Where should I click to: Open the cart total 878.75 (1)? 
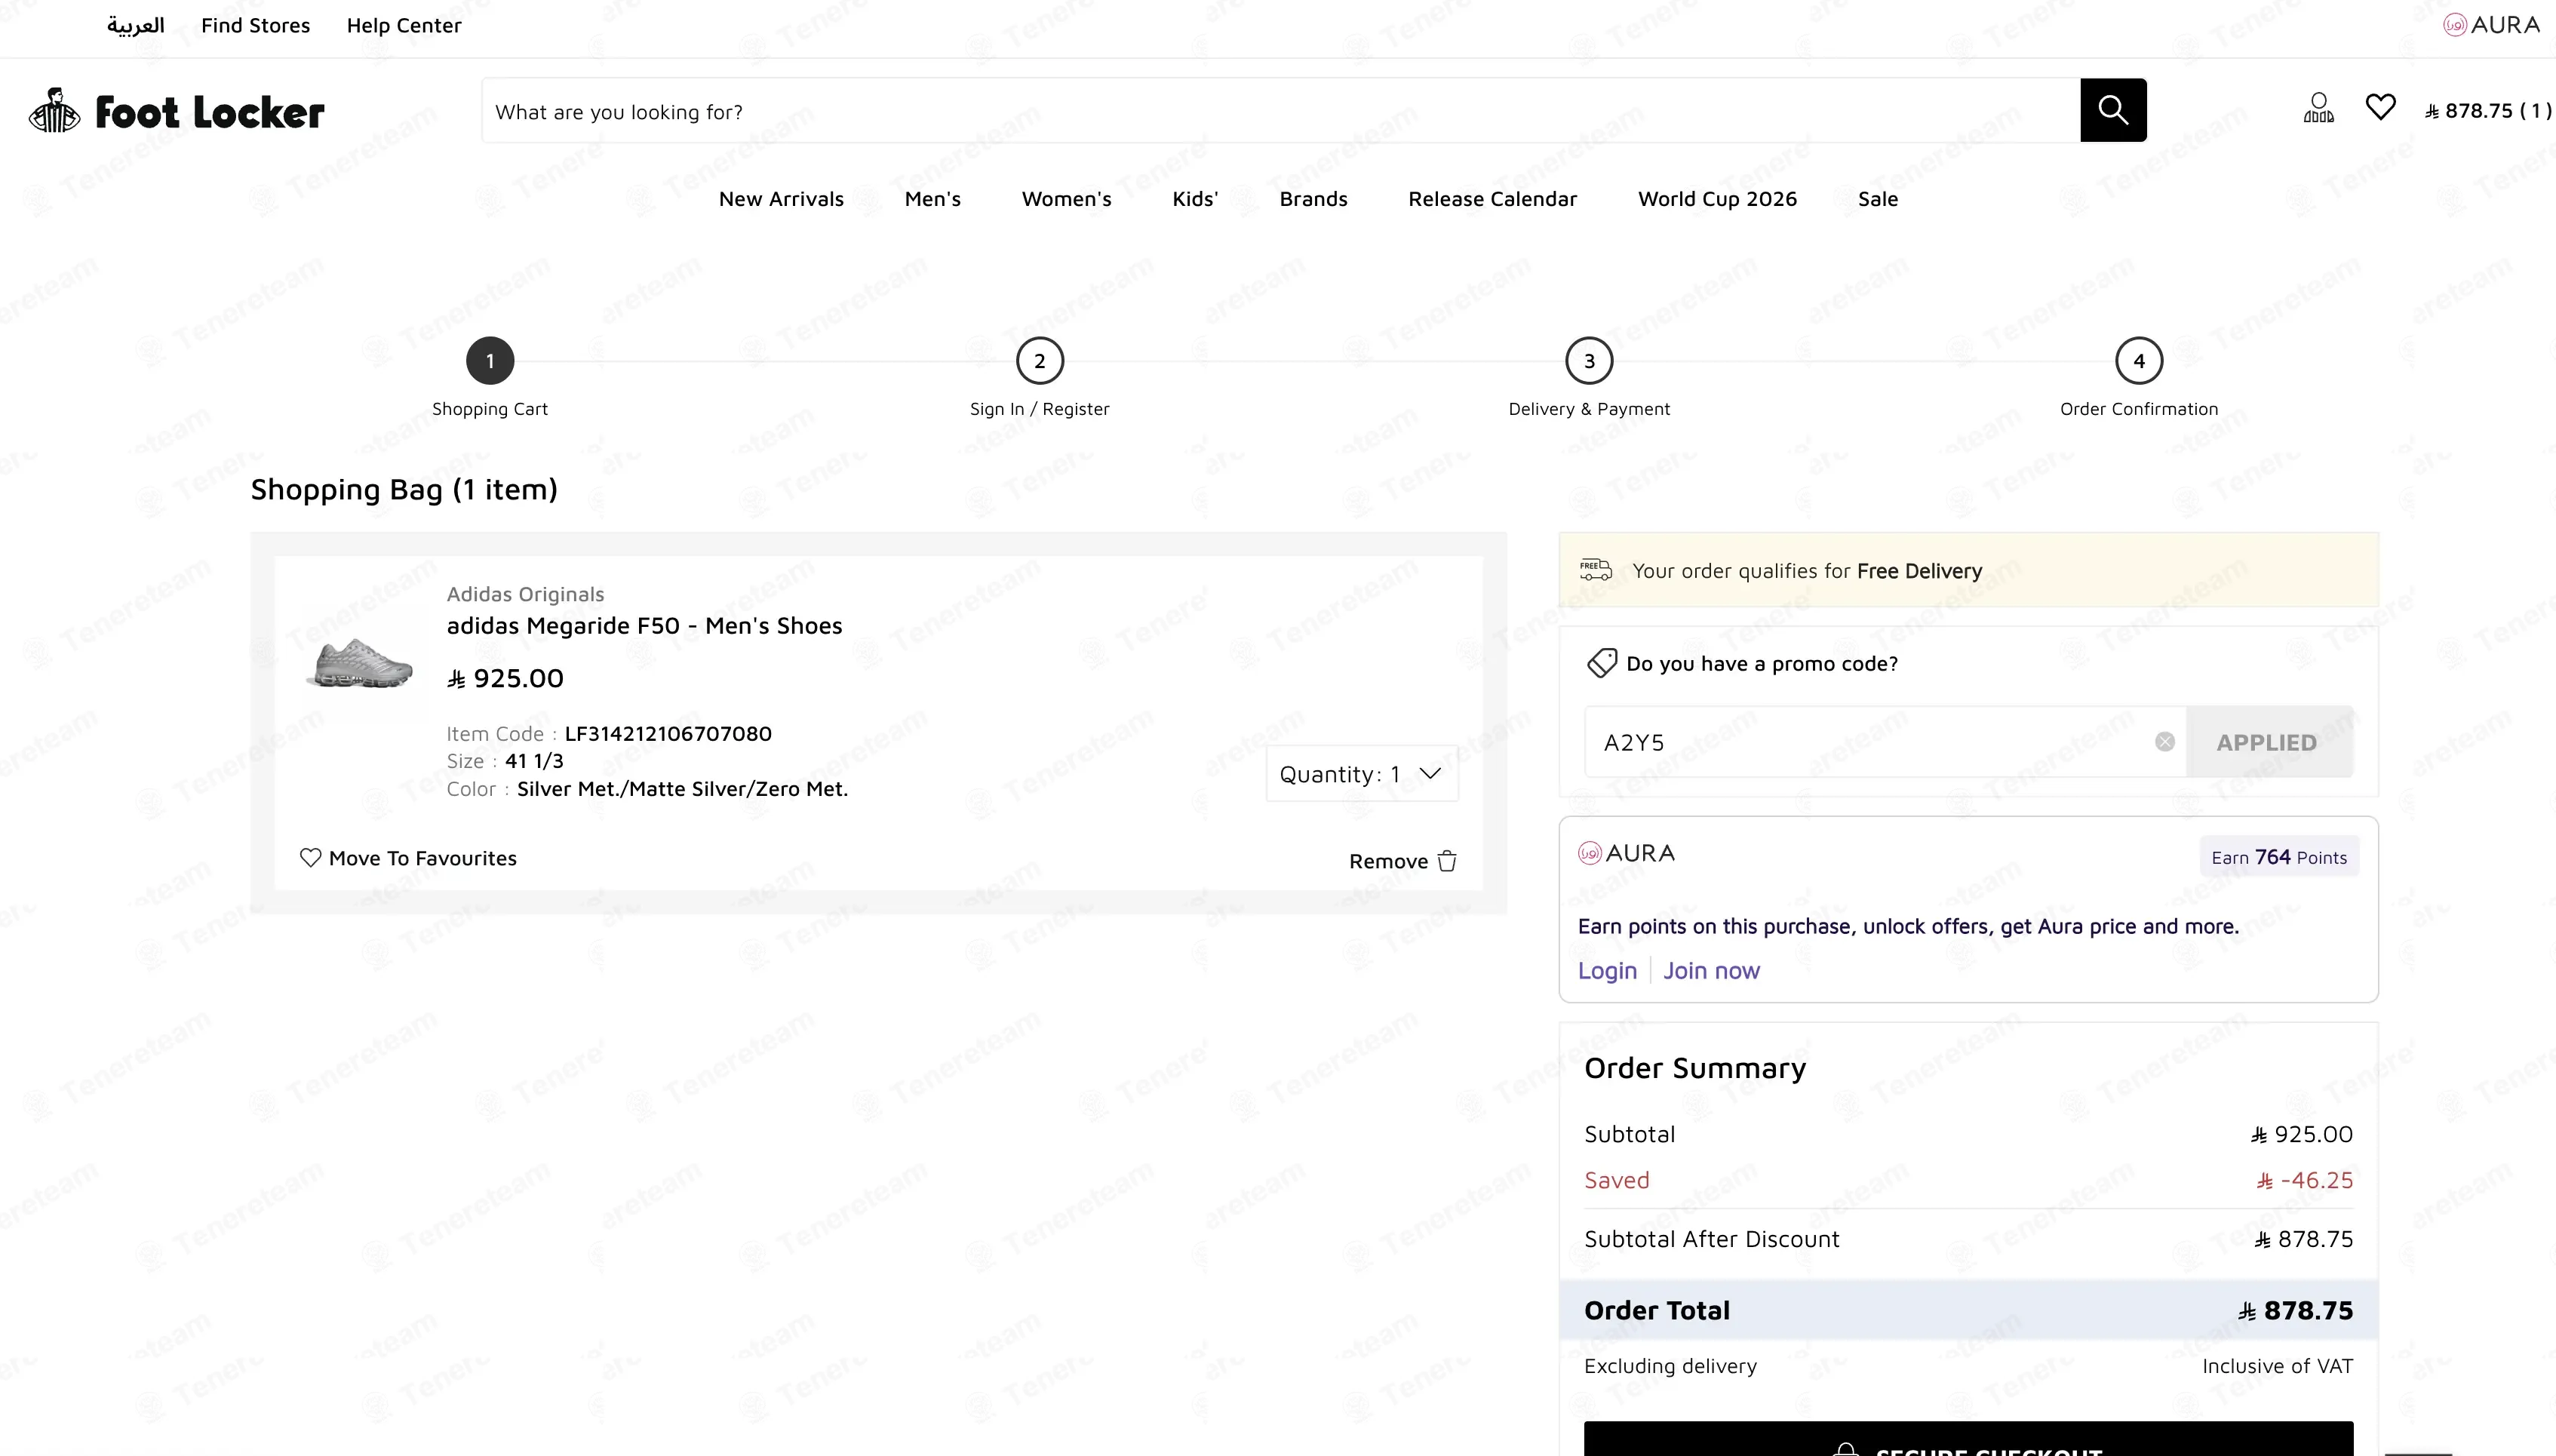2487,111
